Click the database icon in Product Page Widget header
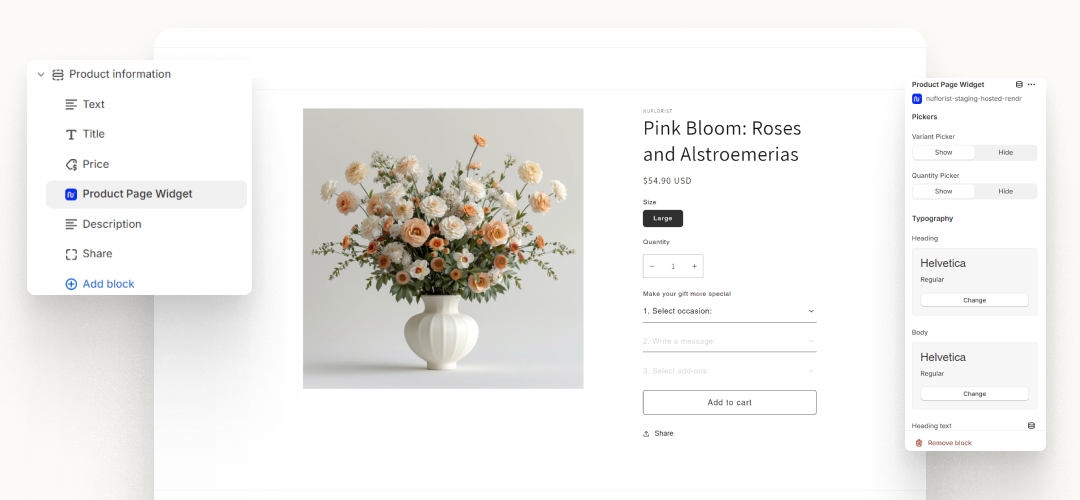The image size is (1080, 500). [1019, 85]
